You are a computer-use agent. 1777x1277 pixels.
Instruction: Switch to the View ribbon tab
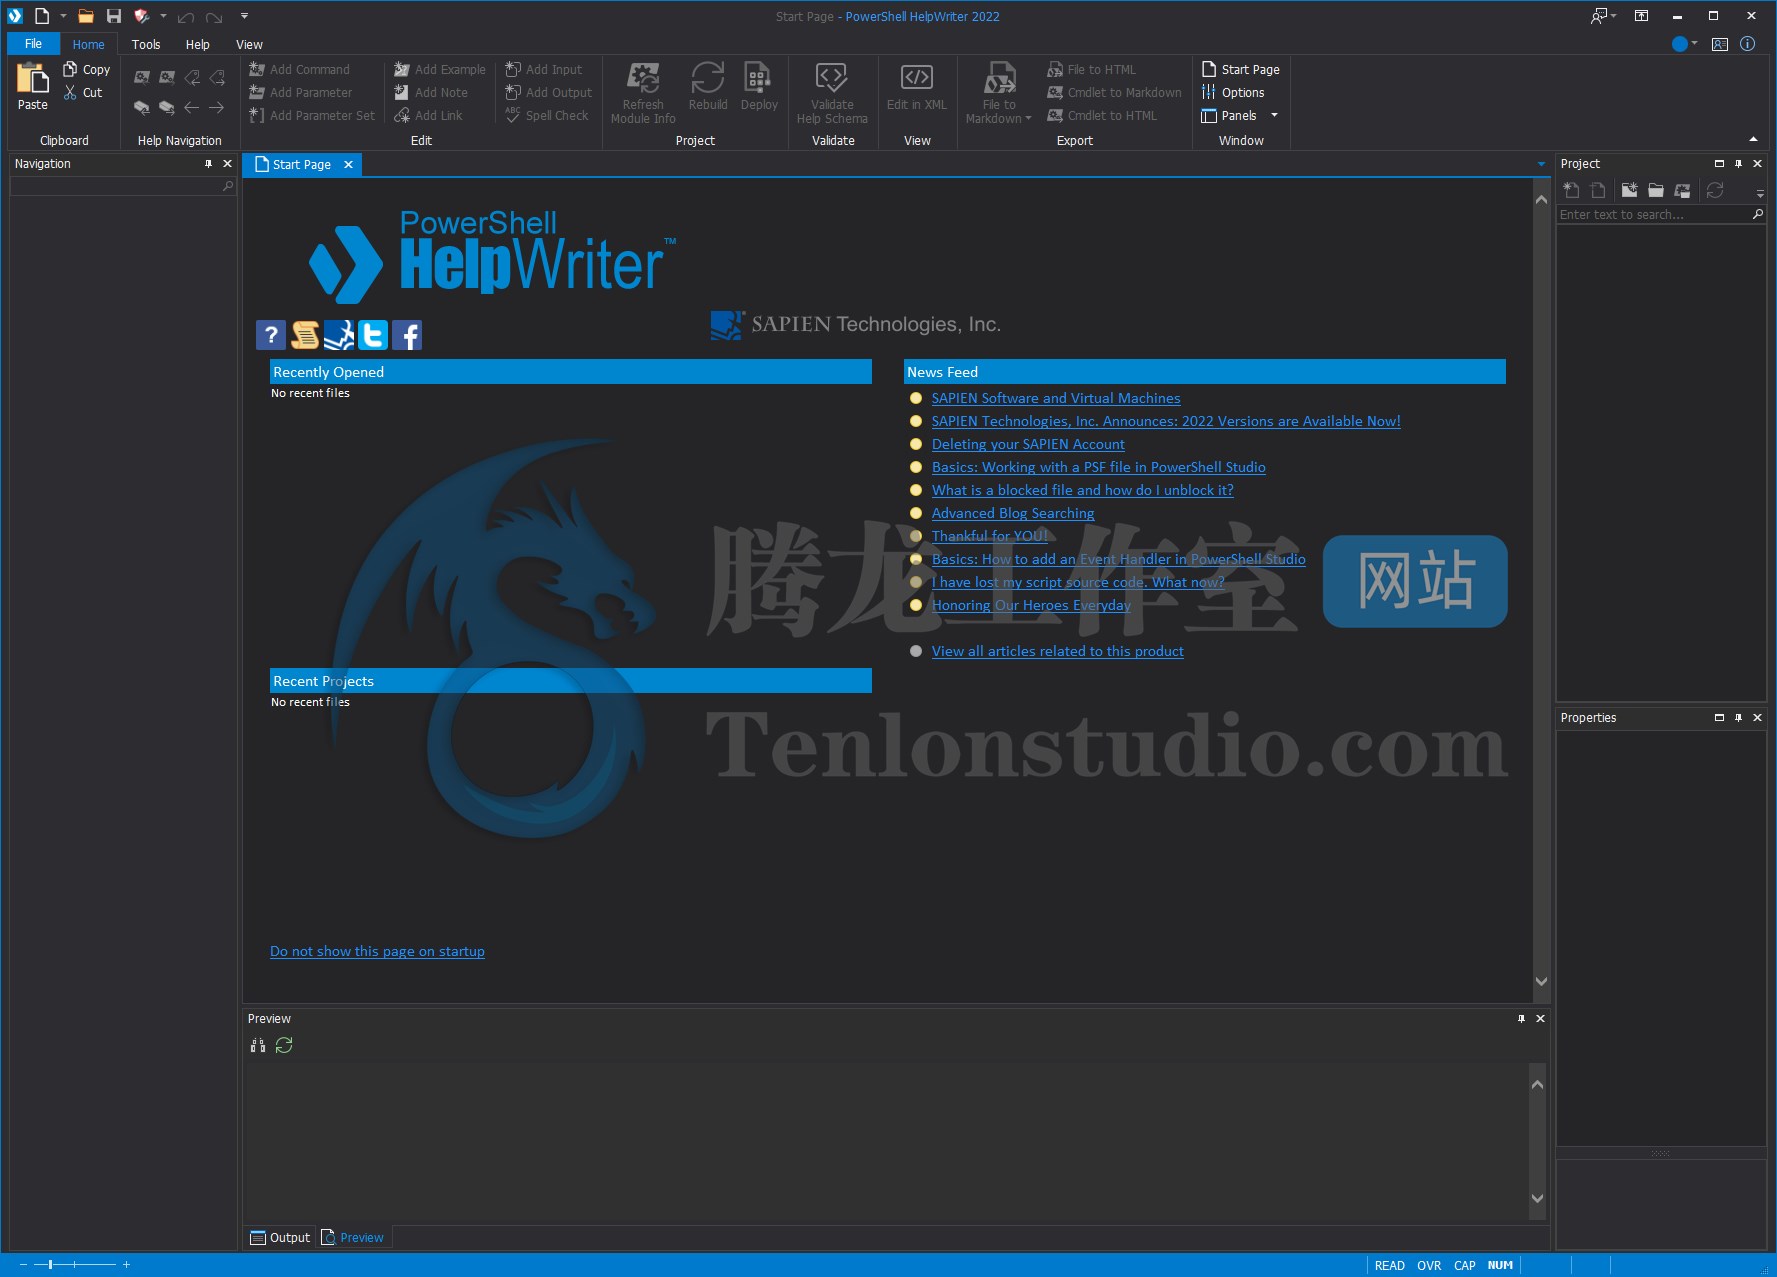[x=249, y=44]
